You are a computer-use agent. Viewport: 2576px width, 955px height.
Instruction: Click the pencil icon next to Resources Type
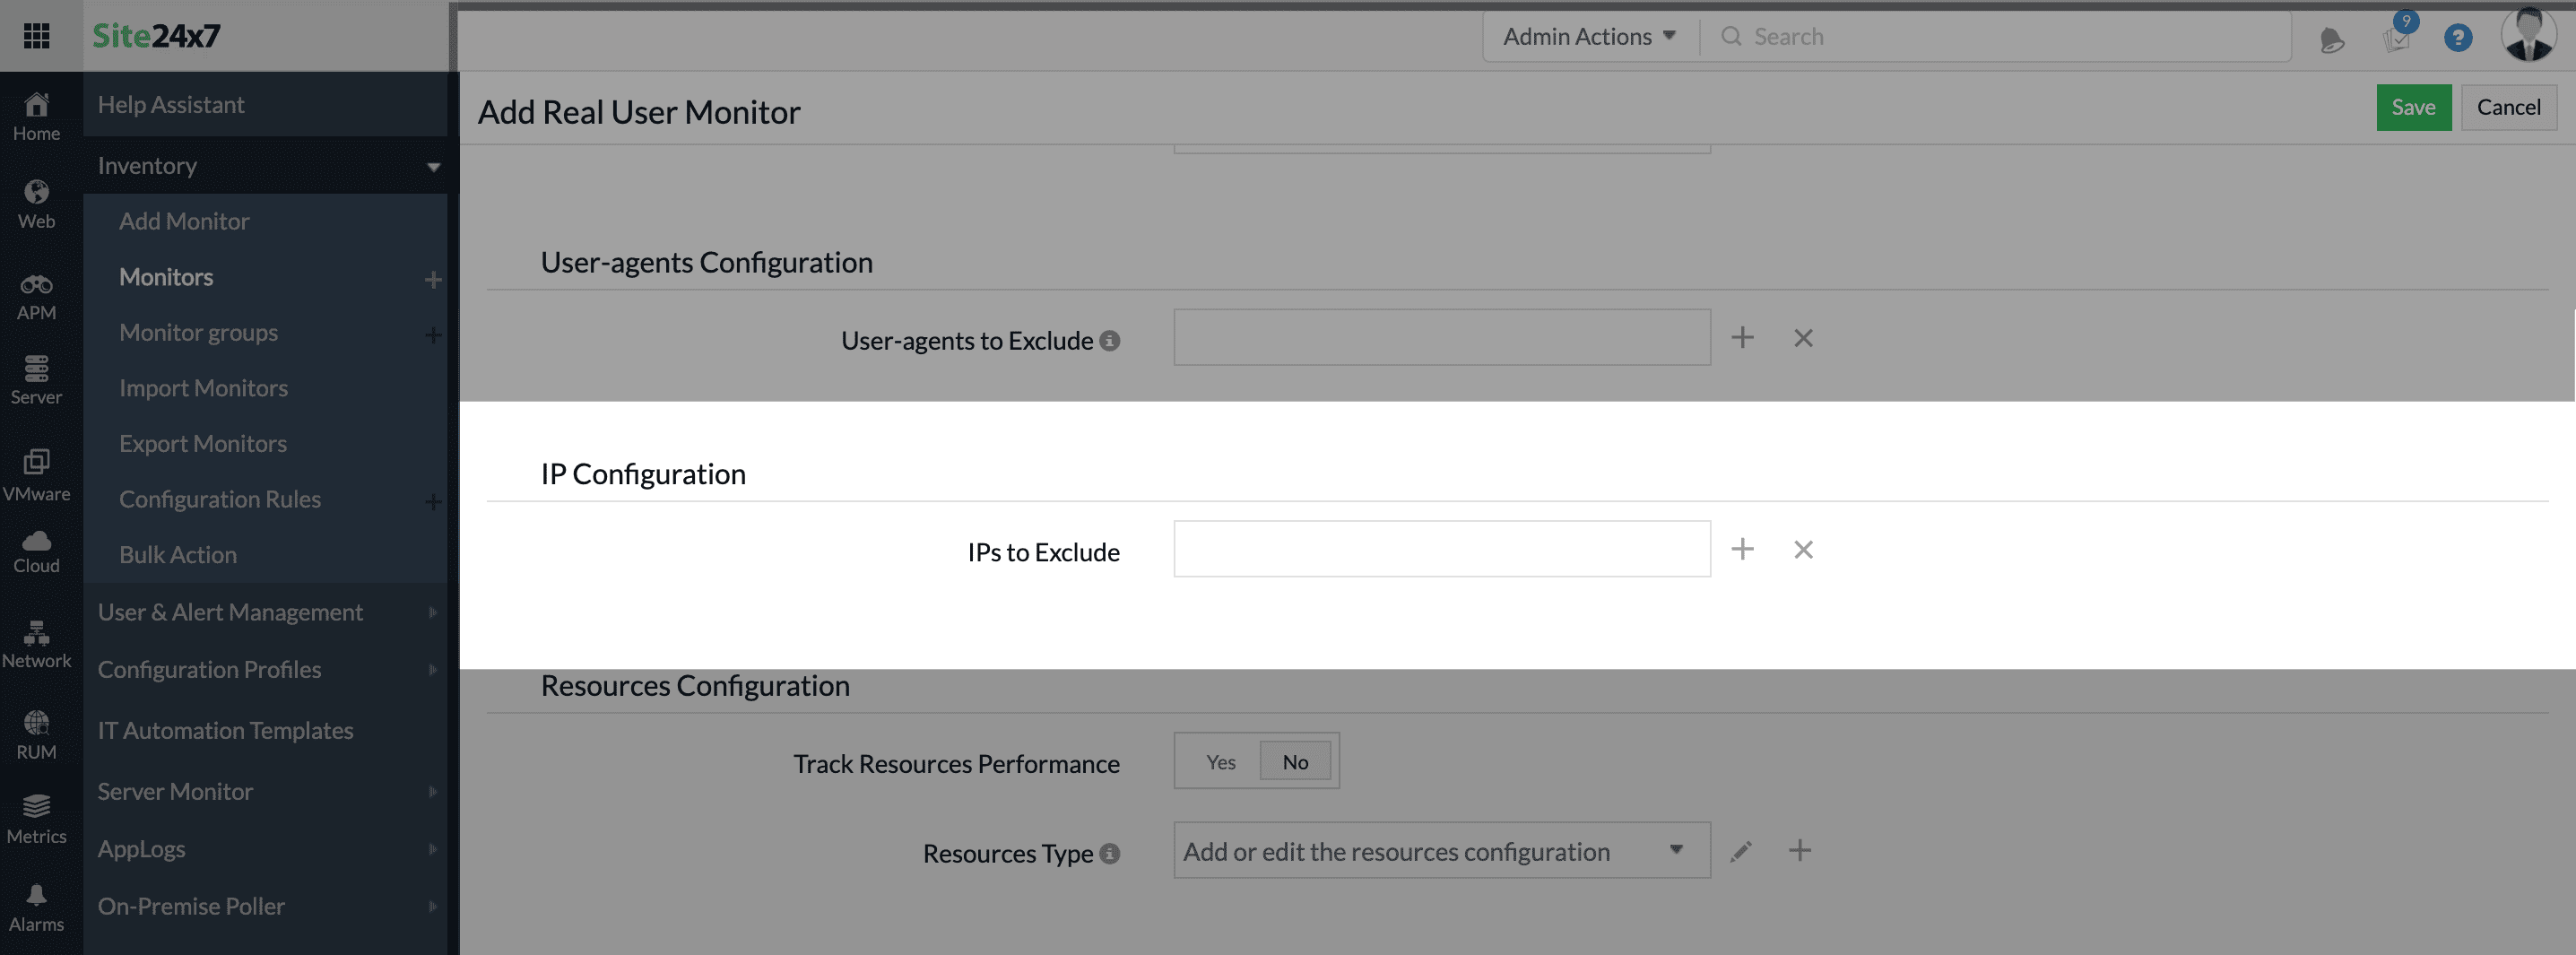(x=1741, y=851)
